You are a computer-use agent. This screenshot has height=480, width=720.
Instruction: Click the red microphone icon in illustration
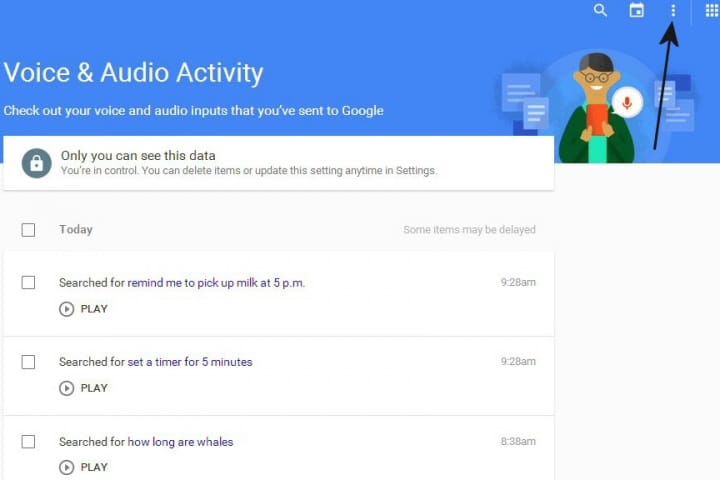(627, 102)
